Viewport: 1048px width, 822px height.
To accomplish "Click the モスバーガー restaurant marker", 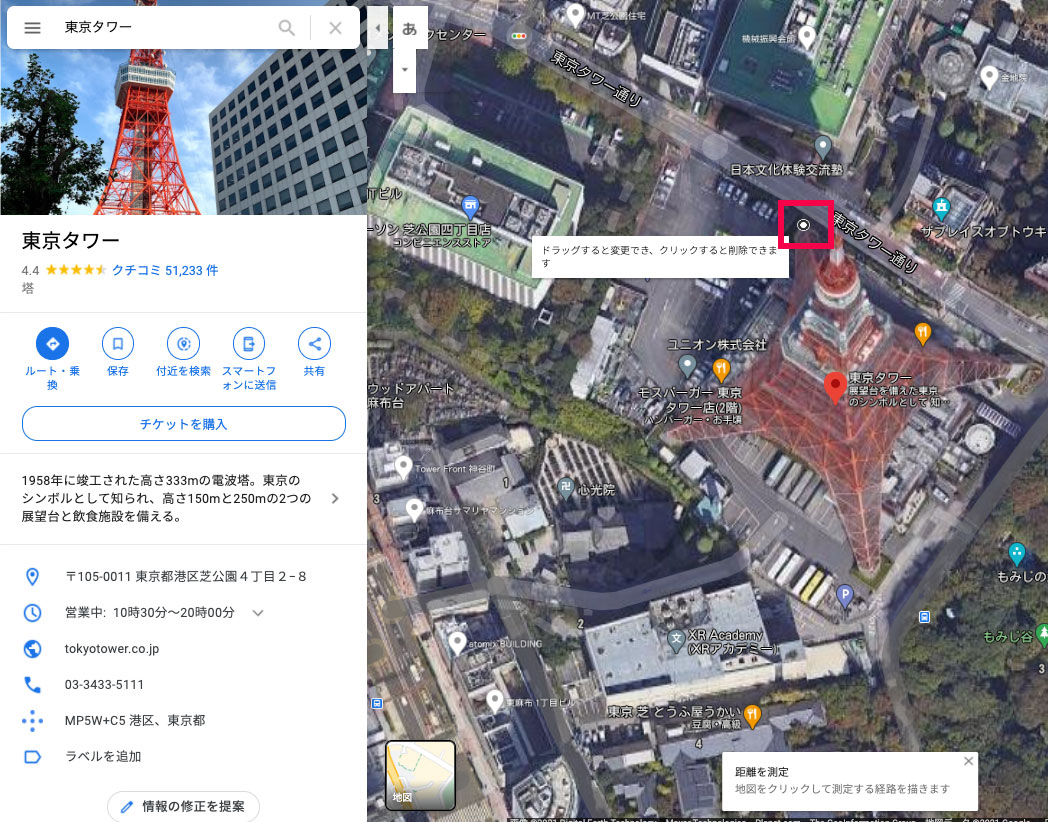I will coord(721,369).
